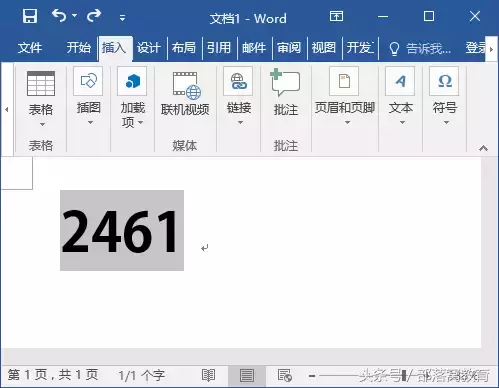Viewport: 499px width, 388px height.
Task: Collapse the ribbon with the chevron
Action: coord(483,148)
